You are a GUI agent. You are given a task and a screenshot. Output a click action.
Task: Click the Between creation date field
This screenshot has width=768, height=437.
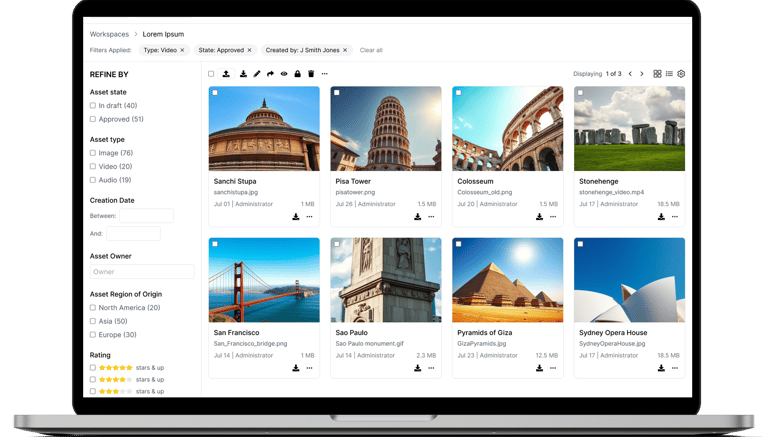tap(146, 216)
